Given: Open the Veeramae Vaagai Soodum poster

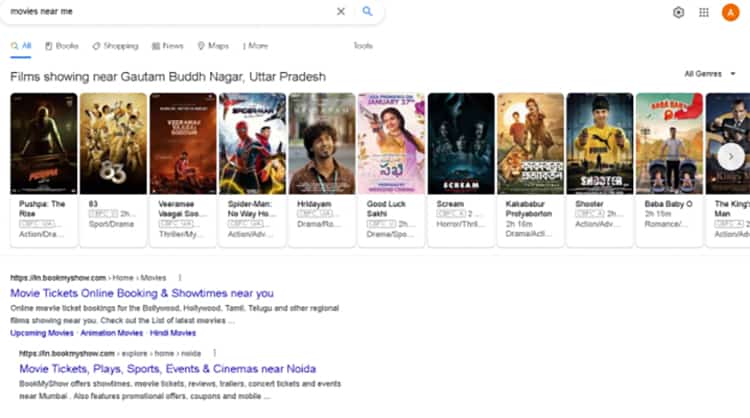Looking at the screenshot, I should [x=183, y=143].
